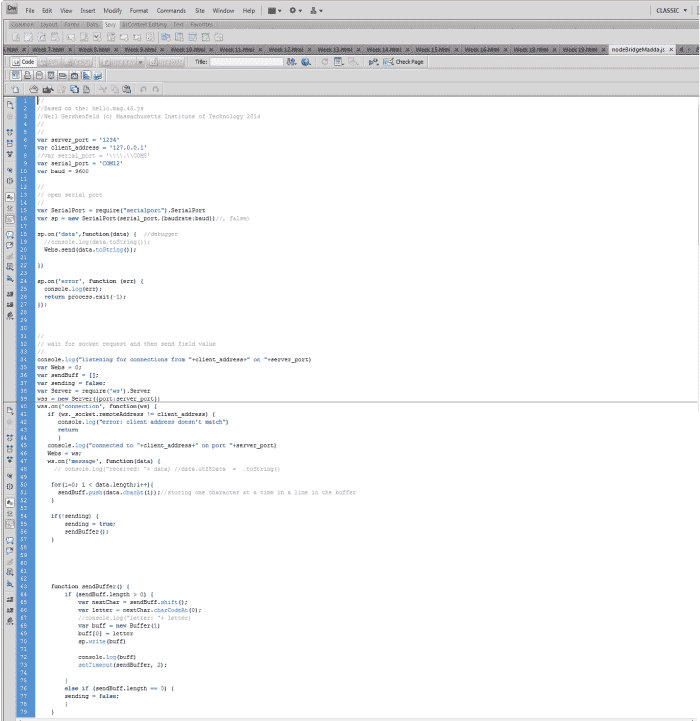700x721 pixels.
Task: Click the Open file icon
Action: 34,89
